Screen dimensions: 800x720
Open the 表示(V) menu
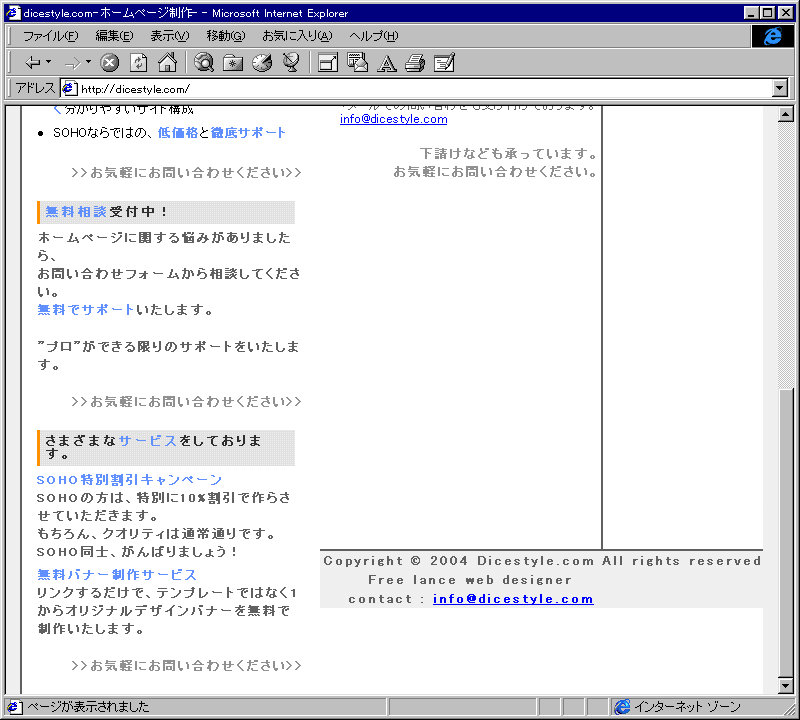169,36
